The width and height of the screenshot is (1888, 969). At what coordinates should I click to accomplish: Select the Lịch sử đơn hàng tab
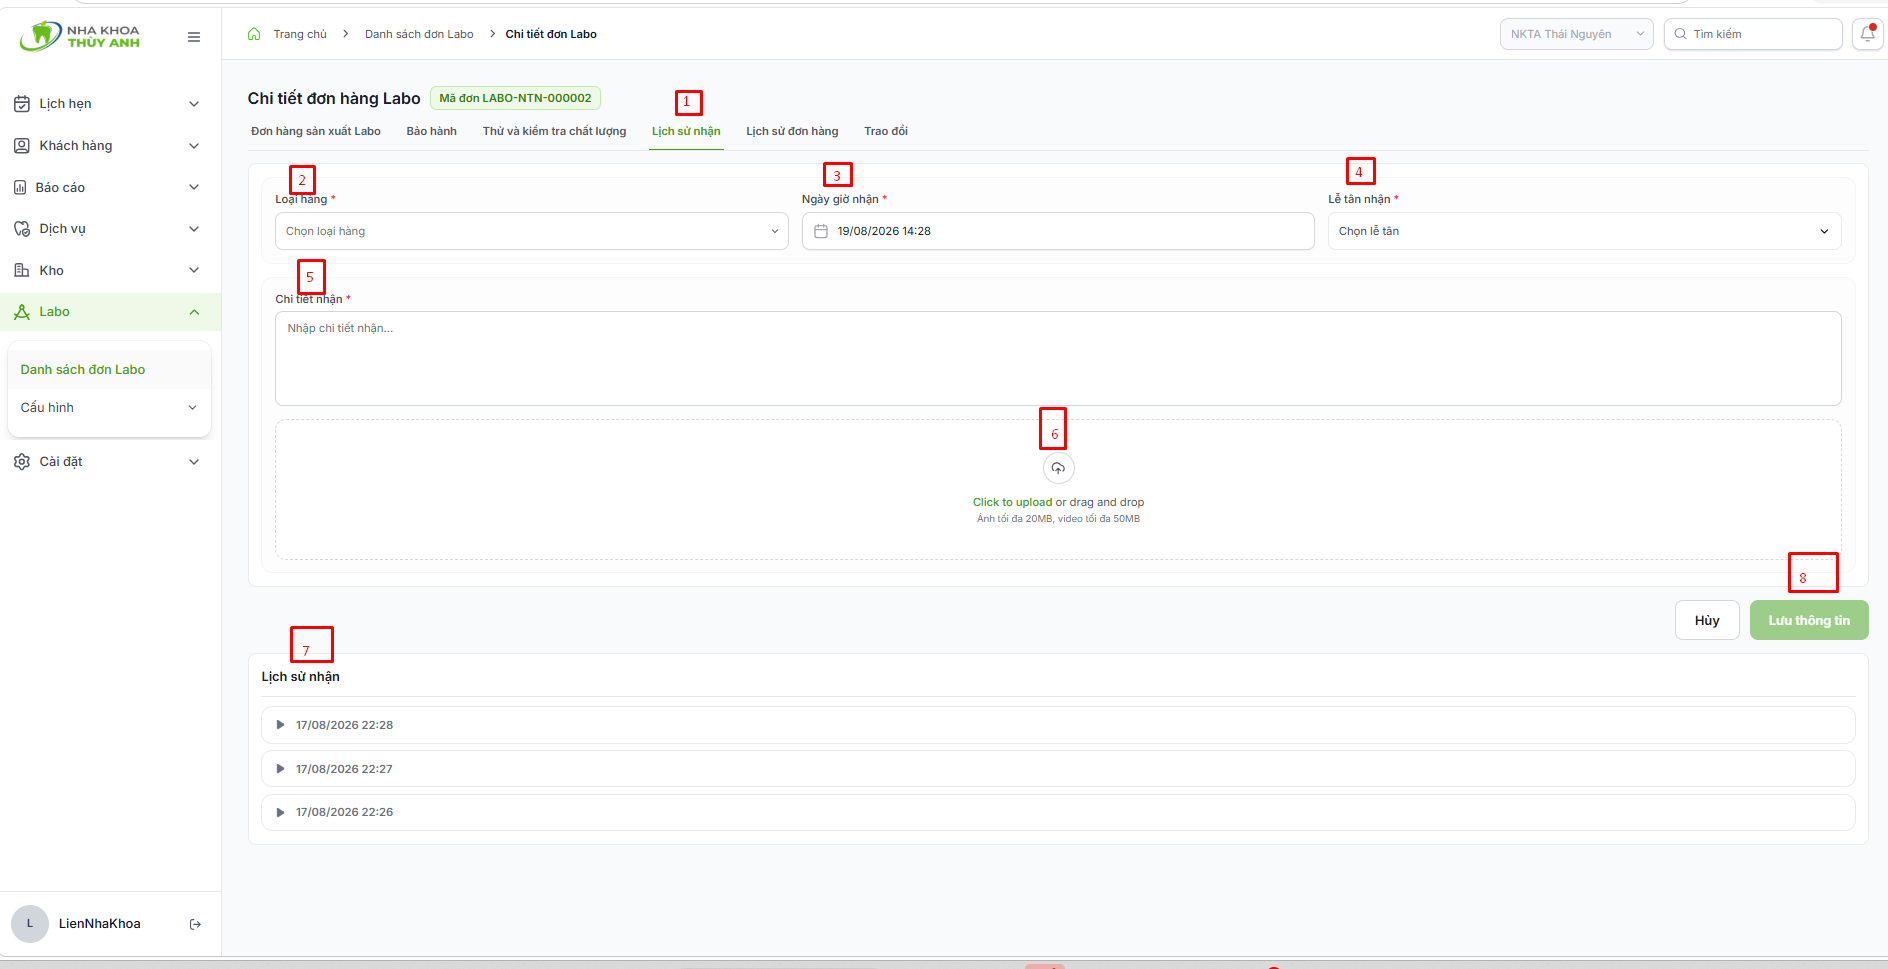tap(792, 131)
